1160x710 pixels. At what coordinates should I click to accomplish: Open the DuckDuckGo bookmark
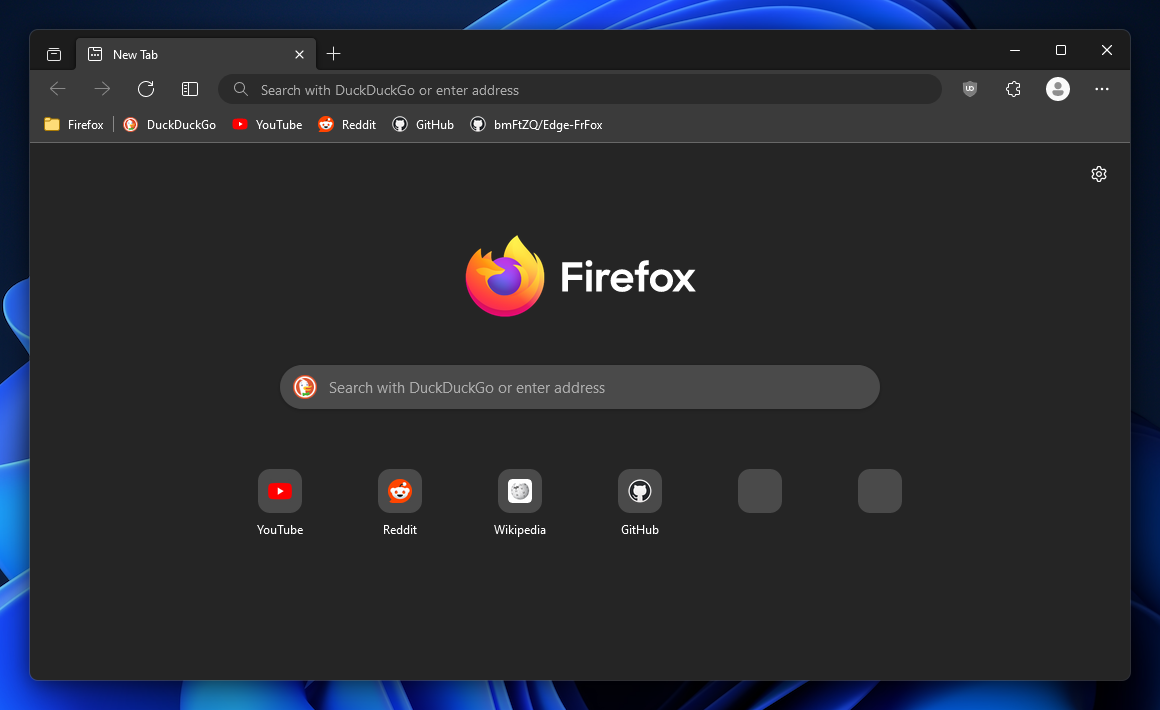click(169, 124)
